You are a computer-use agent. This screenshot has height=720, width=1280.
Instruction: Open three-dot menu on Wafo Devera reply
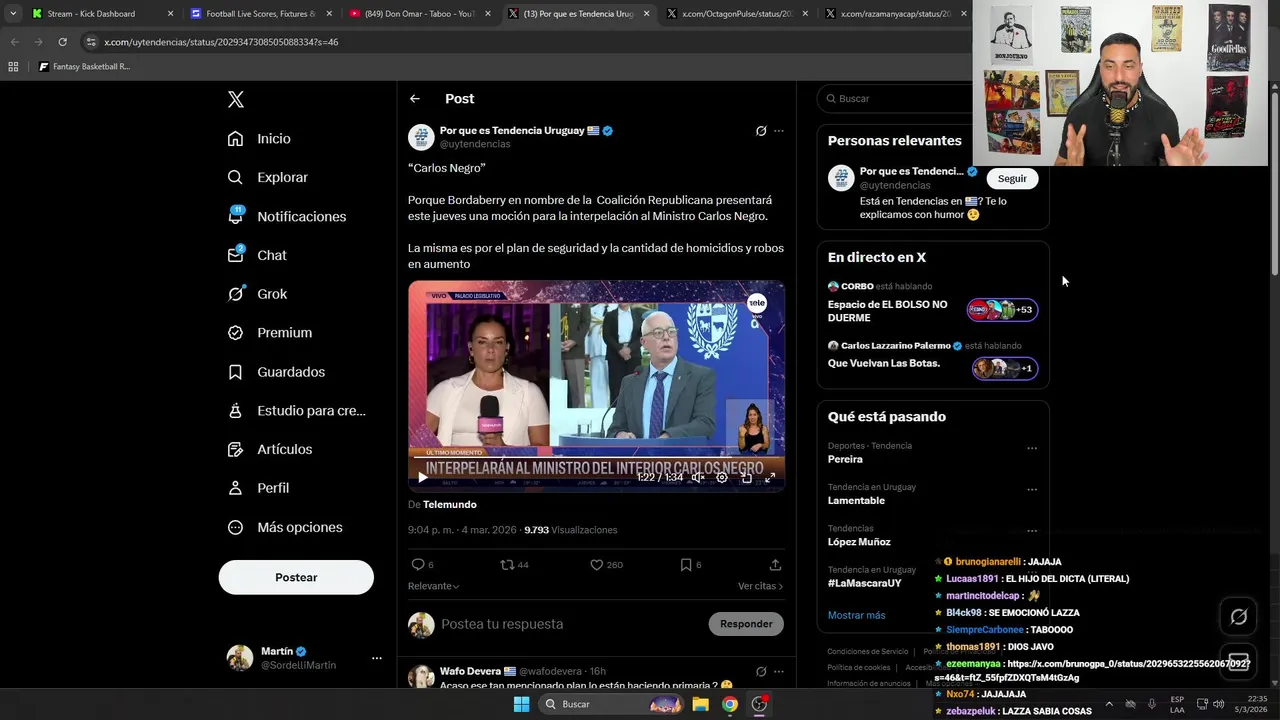(x=779, y=671)
